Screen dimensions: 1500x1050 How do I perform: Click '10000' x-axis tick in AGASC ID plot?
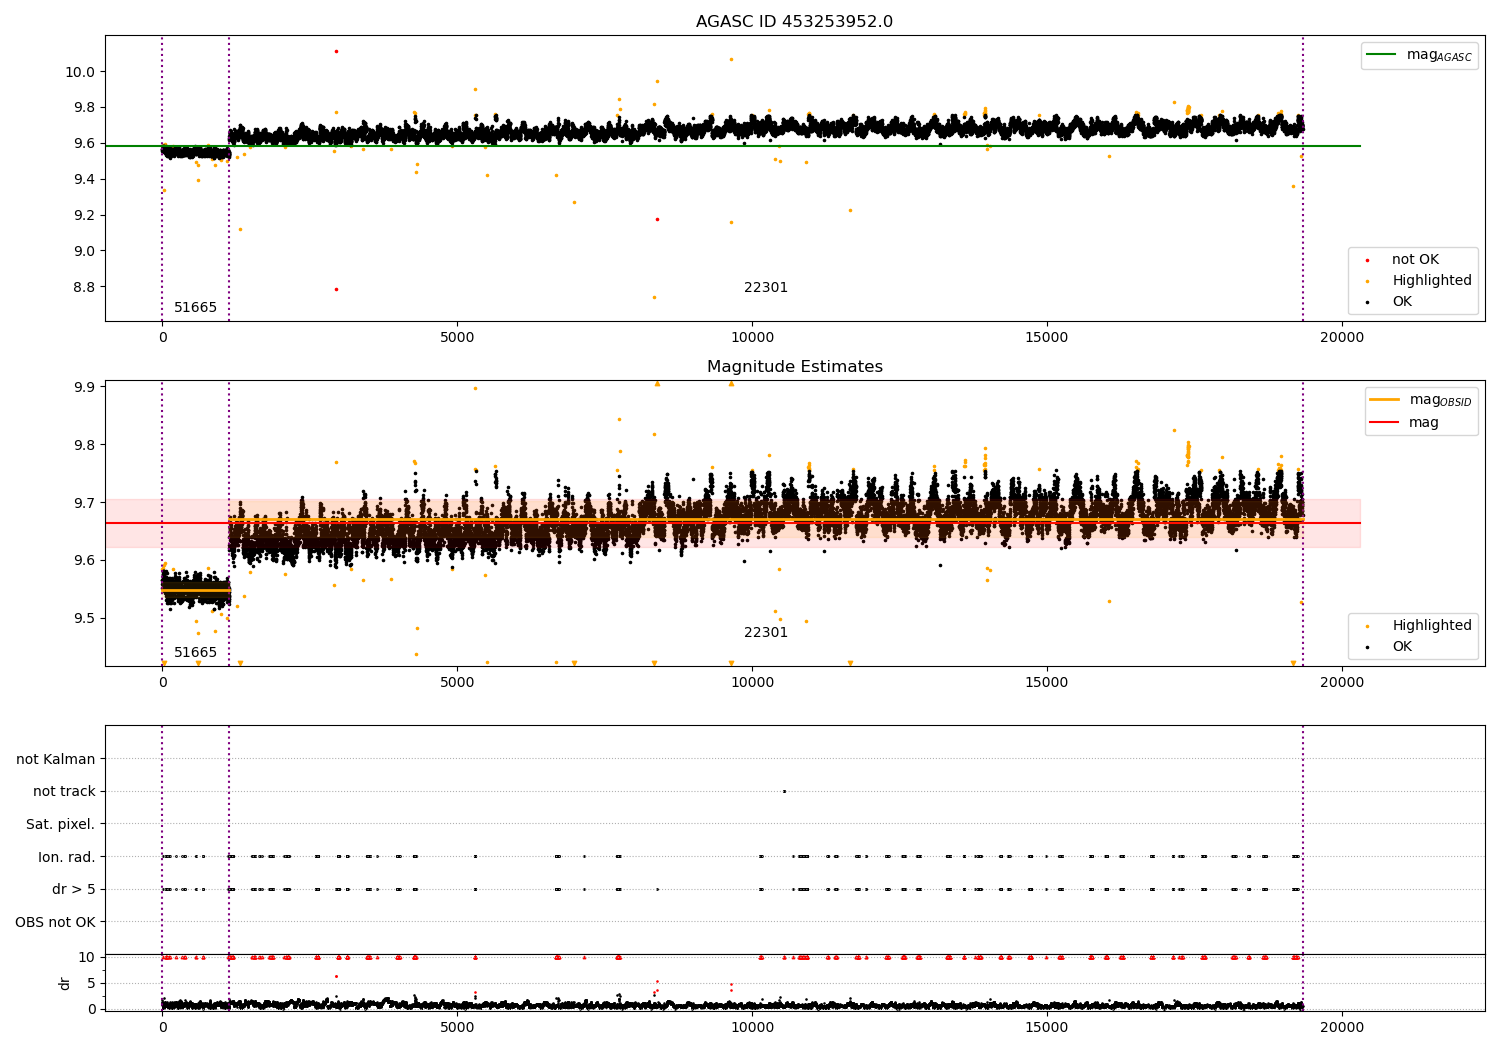pos(752,338)
